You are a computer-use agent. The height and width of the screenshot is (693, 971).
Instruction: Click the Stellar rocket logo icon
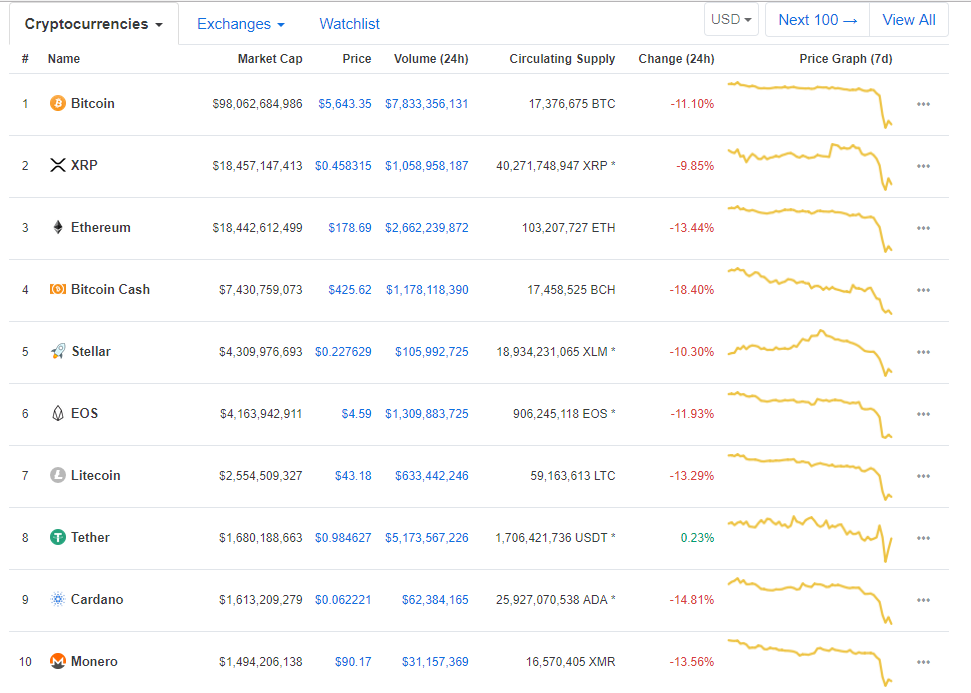pos(58,352)
